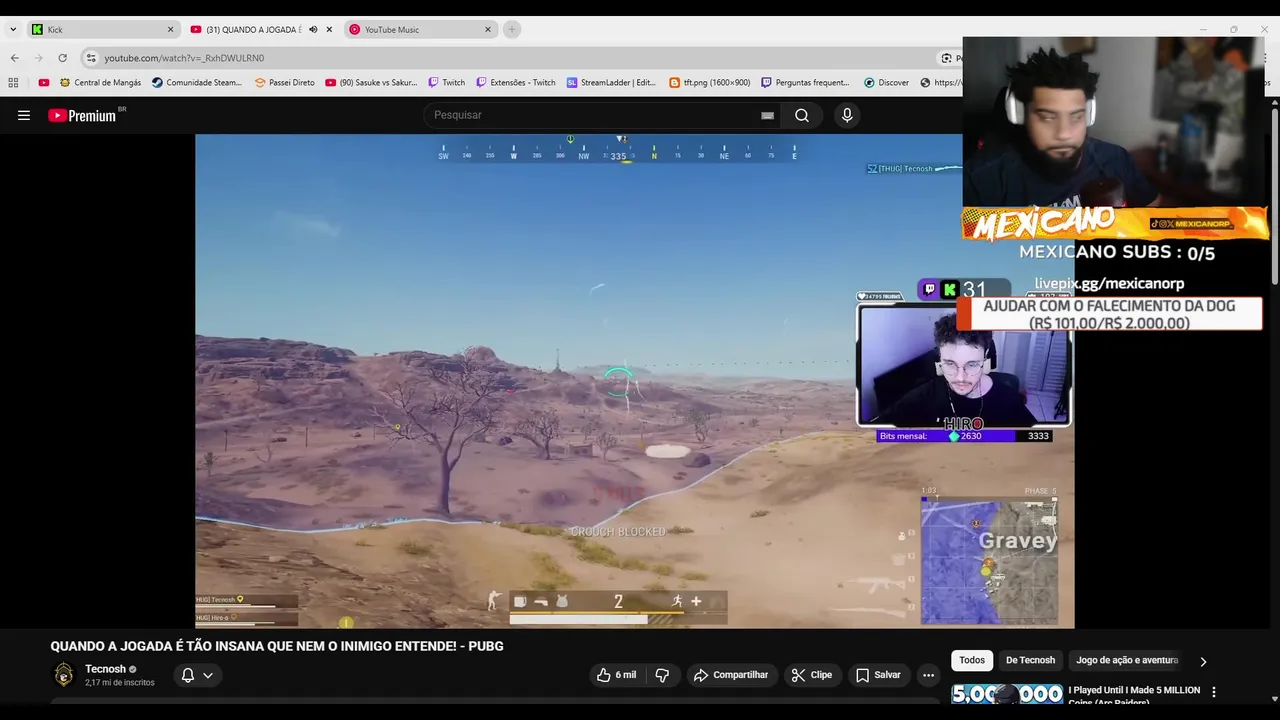
Task: Click the video player to pause
Action: (634, 381)
